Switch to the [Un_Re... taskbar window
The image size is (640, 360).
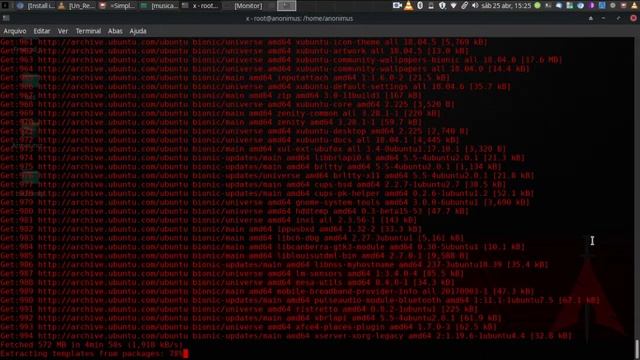(77, 6)
